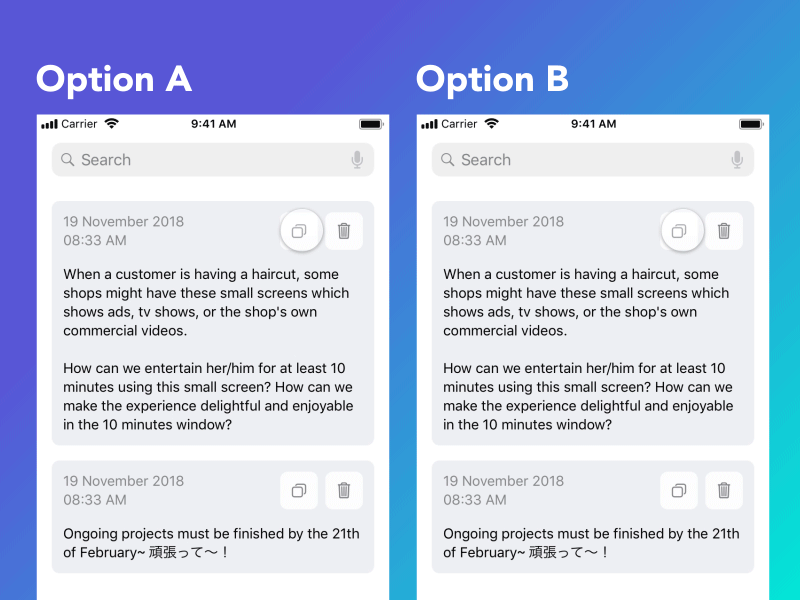Click the delete icon on Option B's first note
This screenshot has width=800, height=600.
point(724,230)
